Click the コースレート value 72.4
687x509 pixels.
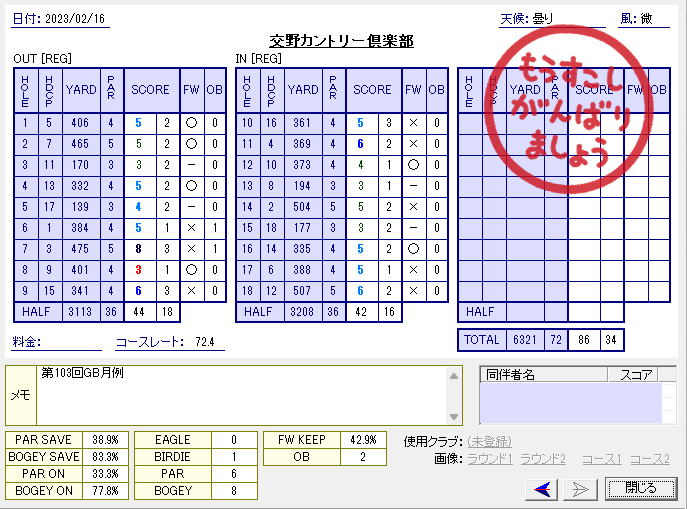pyautogui.click(x=207, y=343)
